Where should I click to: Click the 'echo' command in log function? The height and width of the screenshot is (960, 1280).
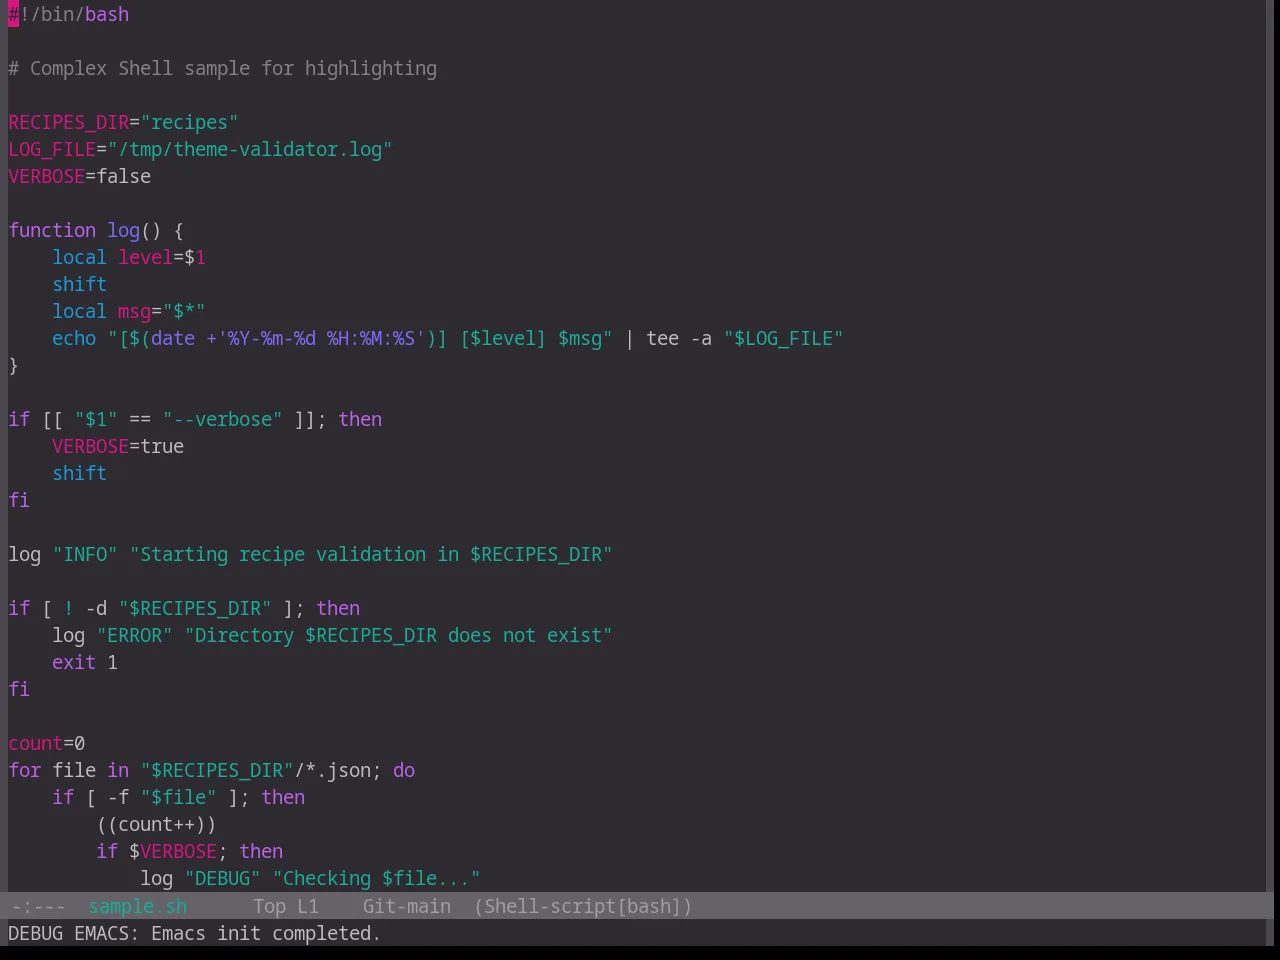coord(74,339)
